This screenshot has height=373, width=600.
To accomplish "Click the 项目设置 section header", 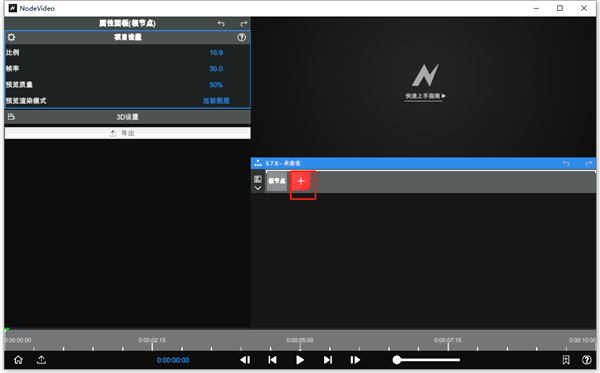I will pos(128,37).
